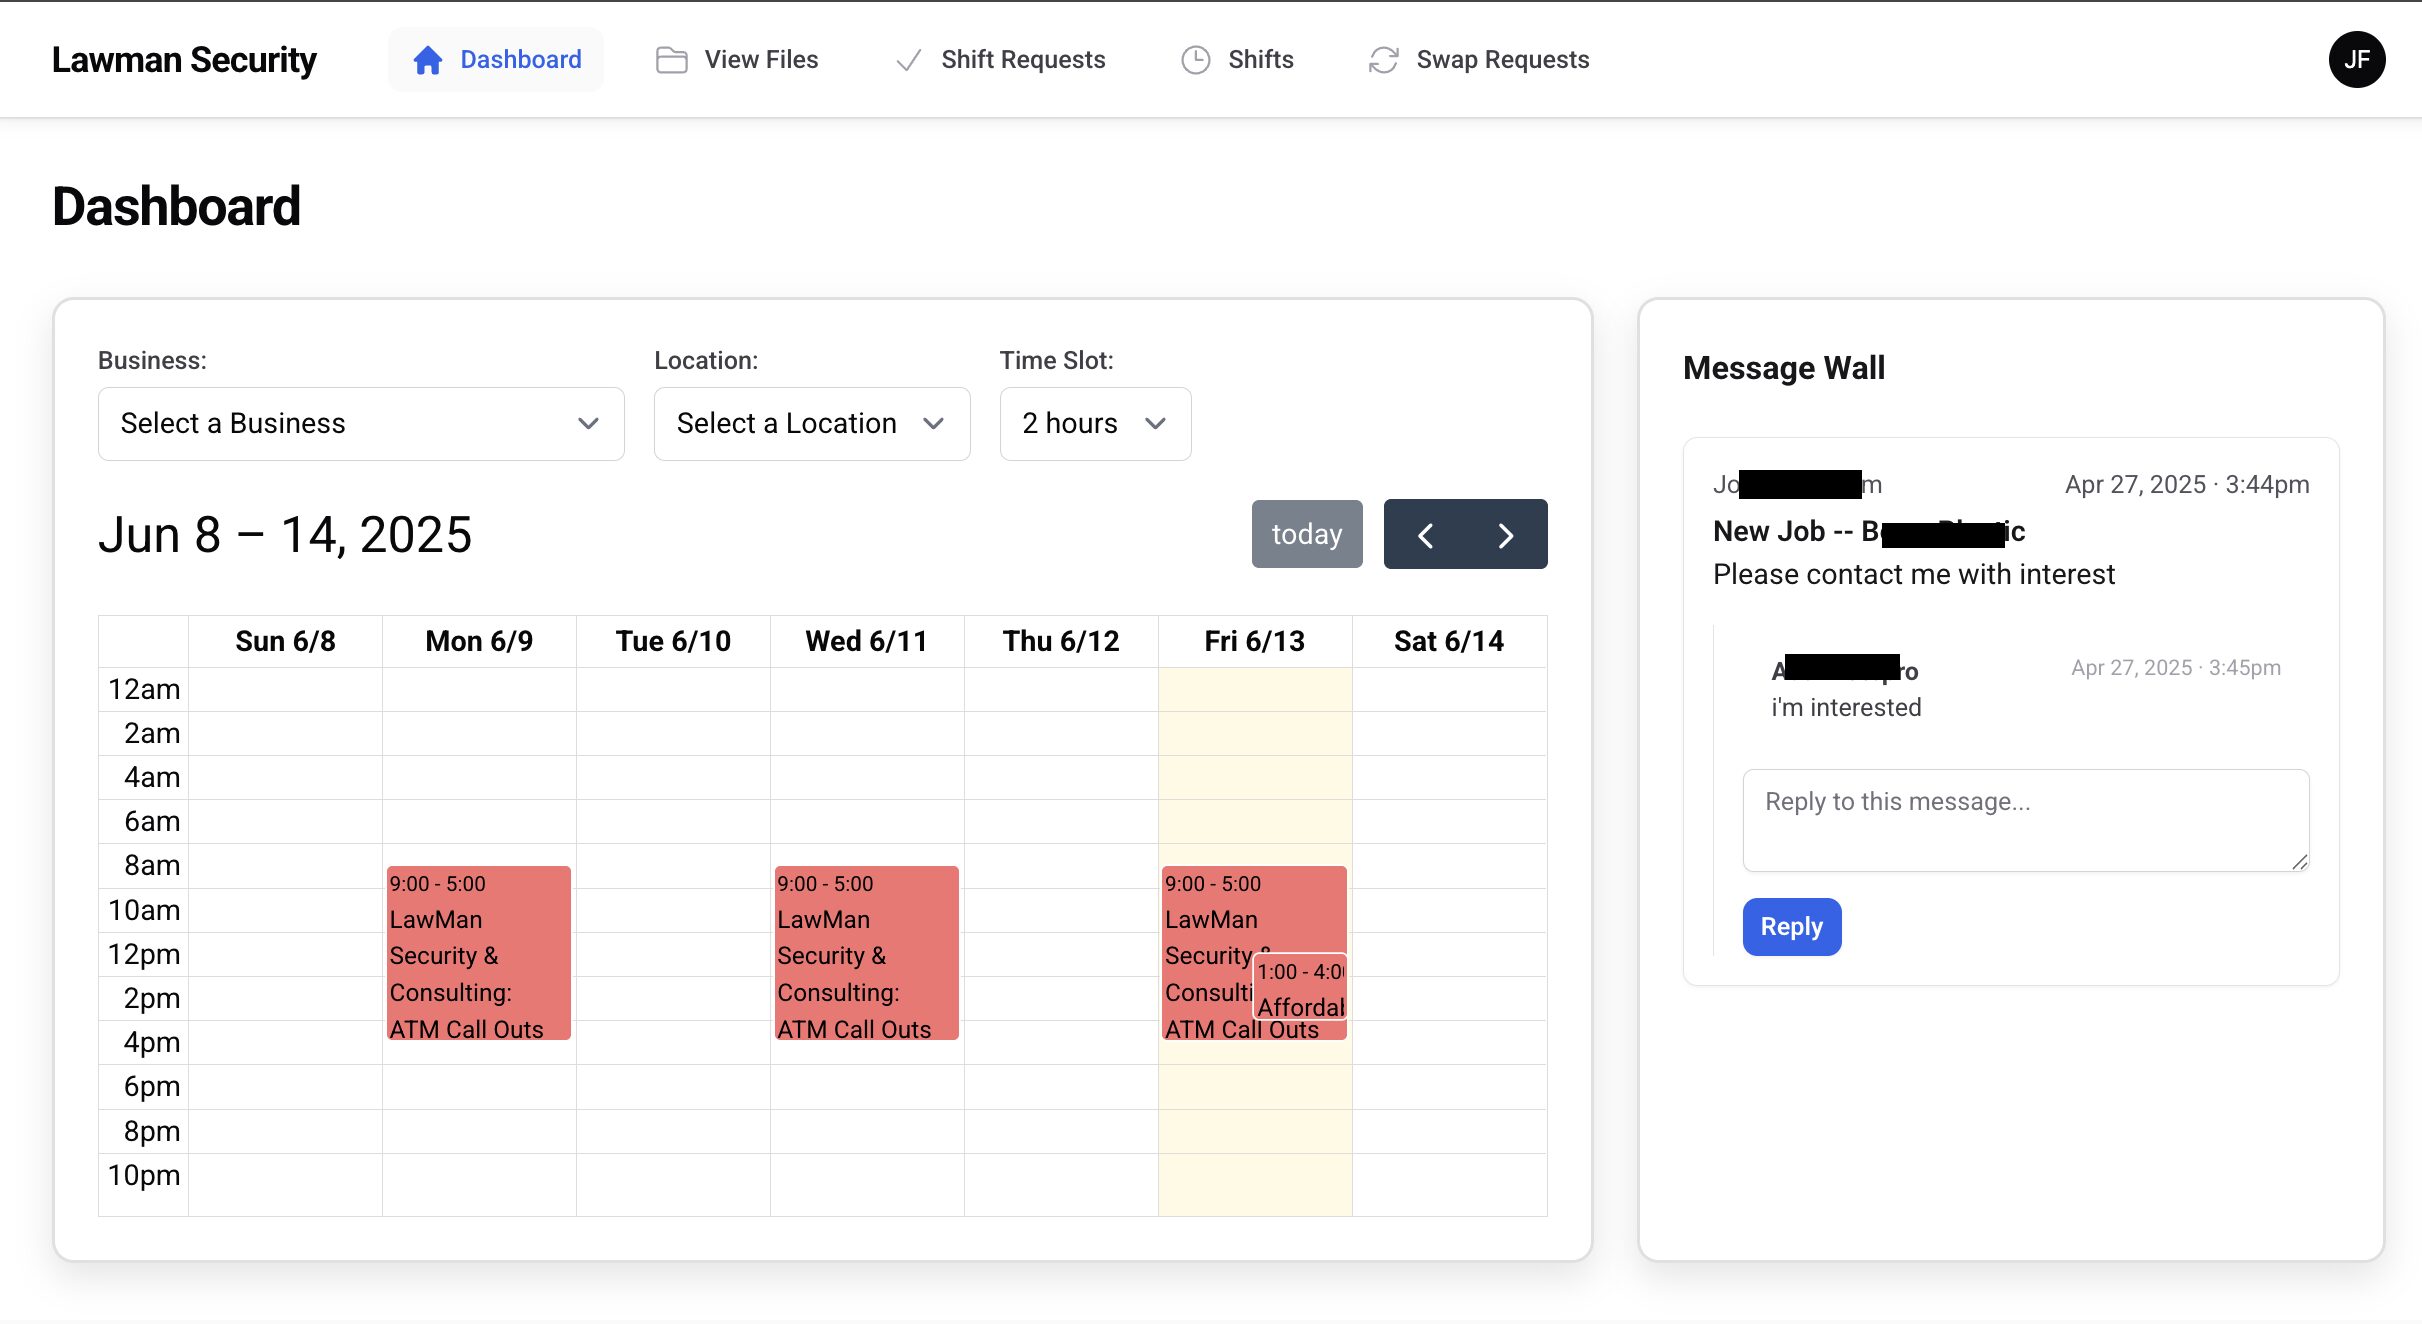This screenshot has height=1324, width=2422.
Task: Focus the Reply to this message field
Action: pyautogui.click(x=2025, y=820)
